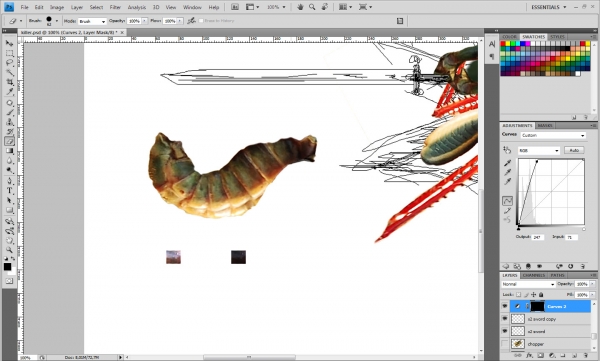Hide the Curves 2 layer

coord(505,306)
